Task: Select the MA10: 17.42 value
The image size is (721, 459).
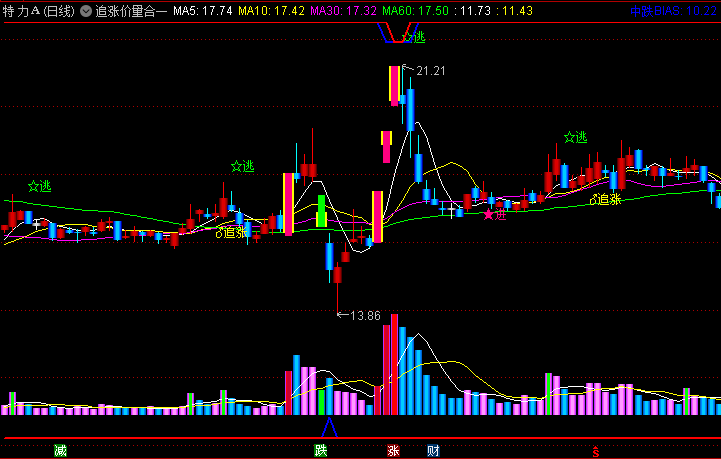Action: click(271, 11)
